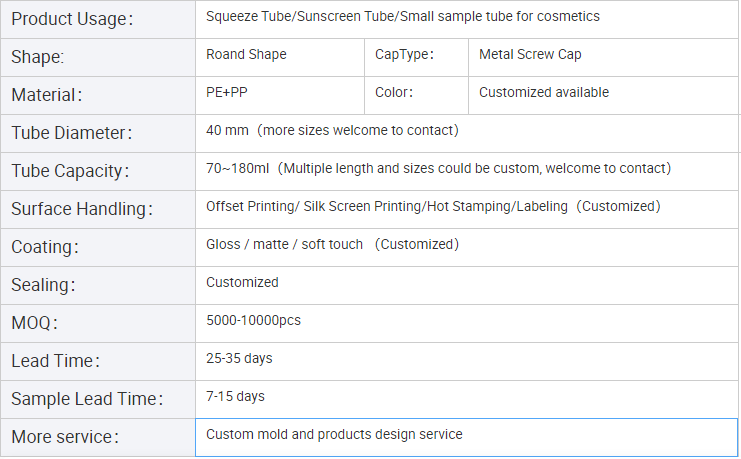
Task: Click the Roand Shape value
Action: (246, 55)
